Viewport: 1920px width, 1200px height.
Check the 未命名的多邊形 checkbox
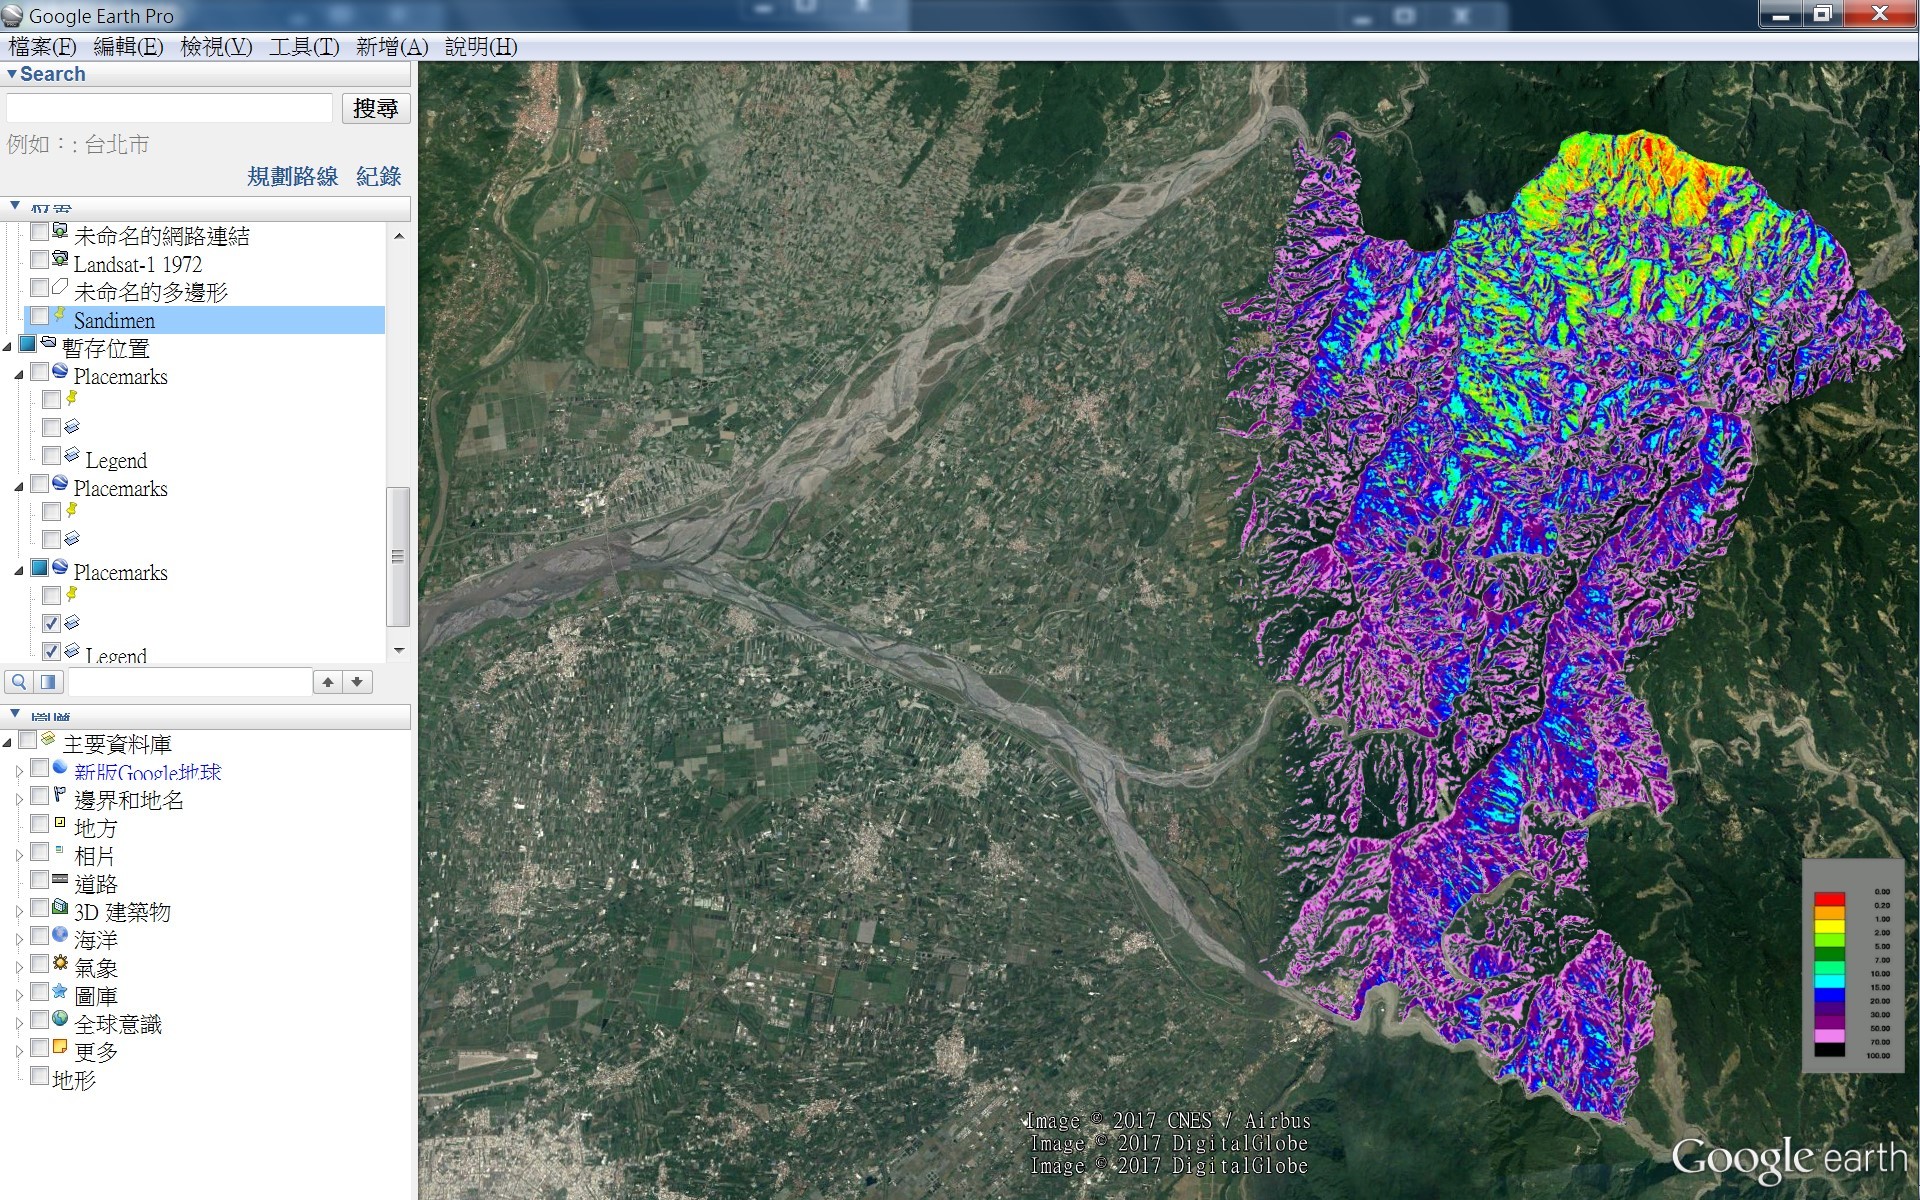[39, 288]
